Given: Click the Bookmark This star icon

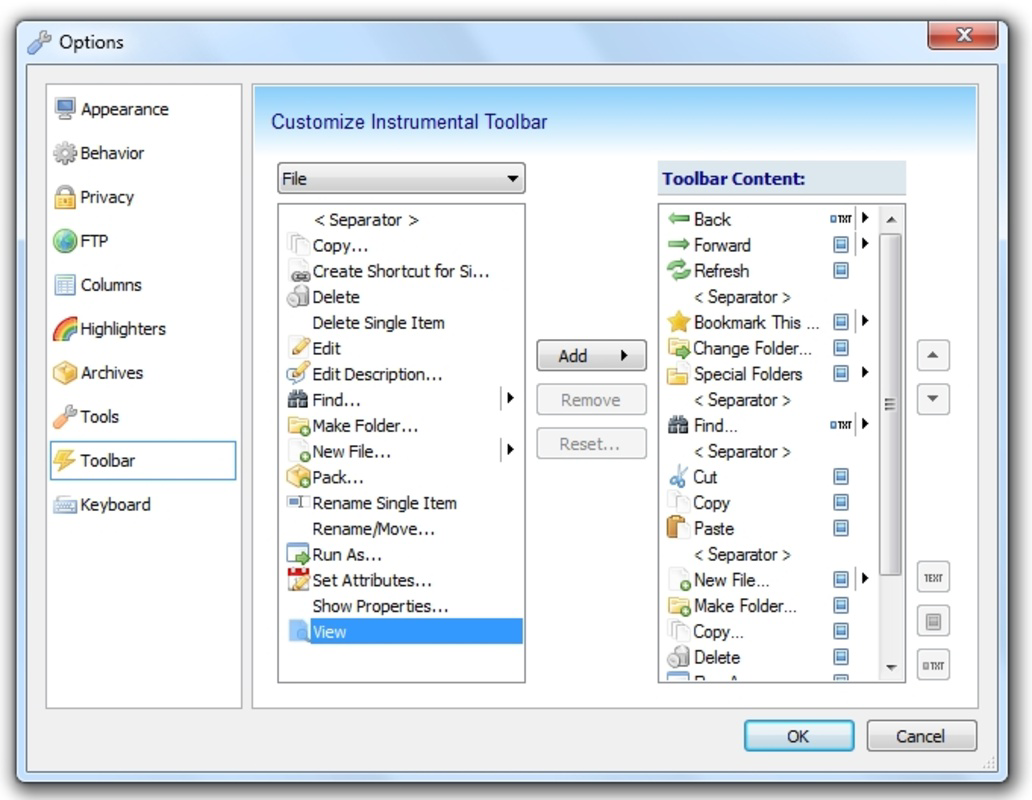Looking at the screenshot, I should [x=677, y=322].
